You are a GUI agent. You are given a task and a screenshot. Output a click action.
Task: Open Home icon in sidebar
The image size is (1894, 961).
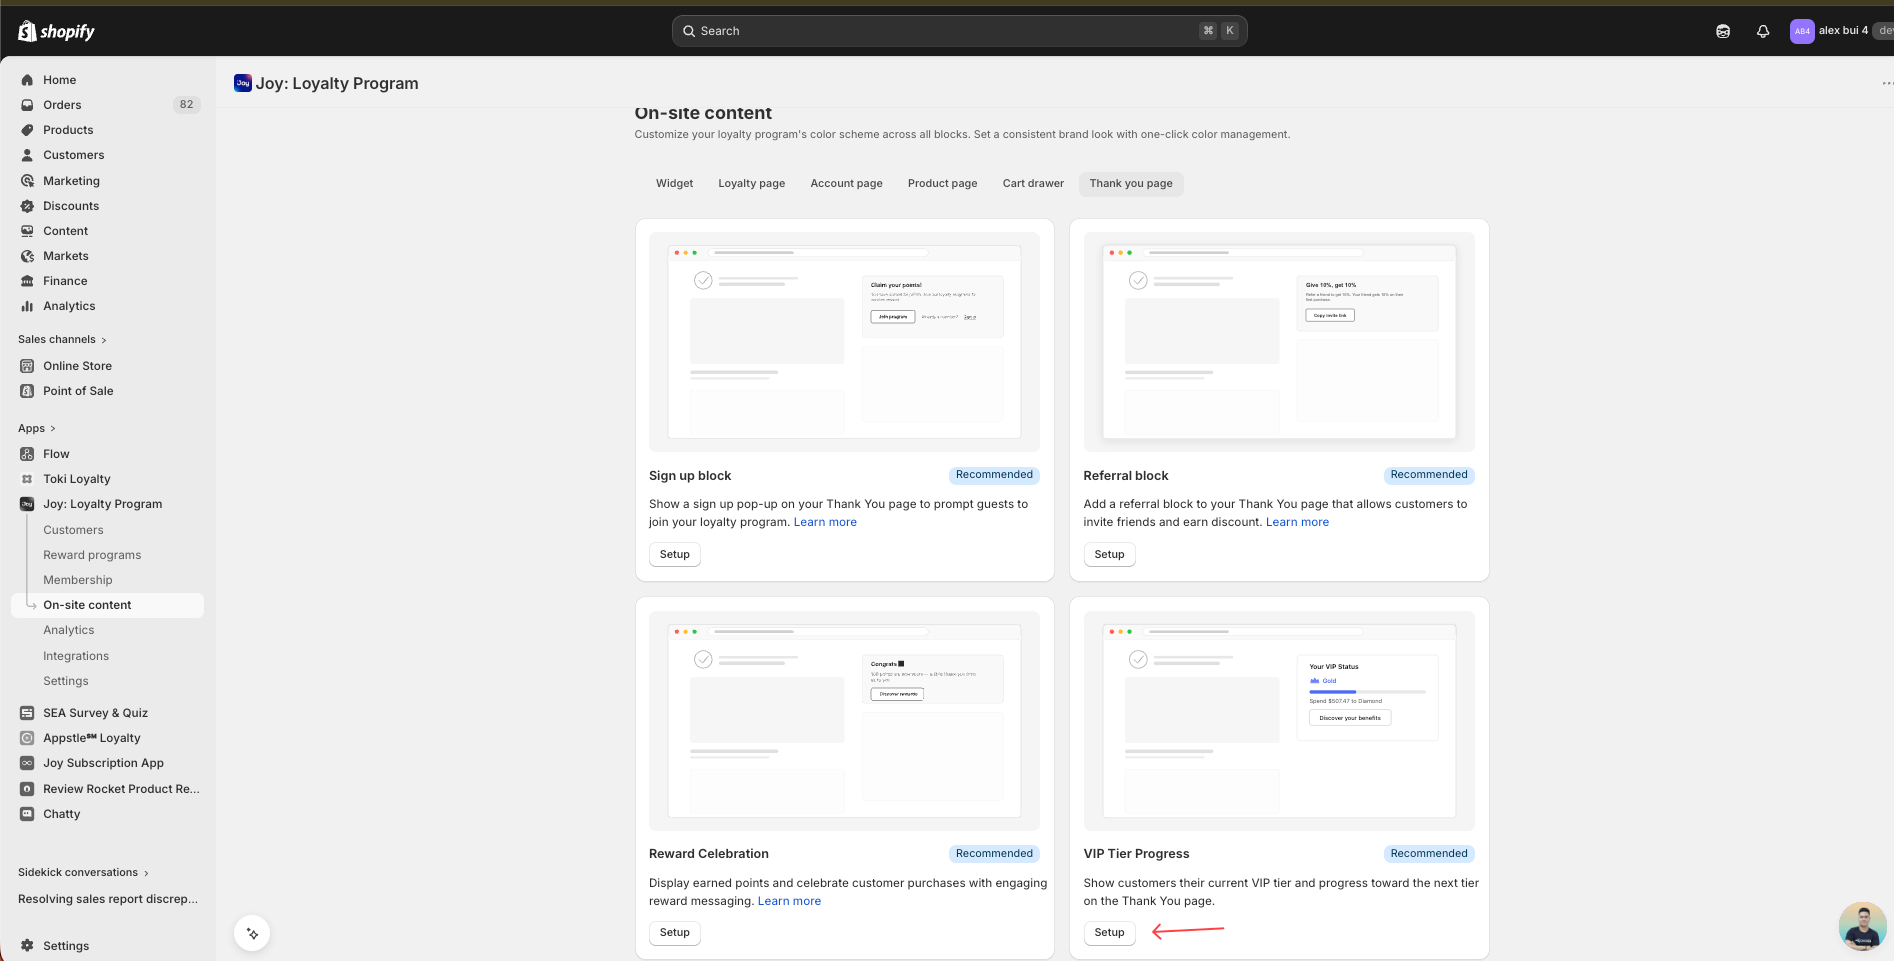pyautogui.click(x=27, y=80)
